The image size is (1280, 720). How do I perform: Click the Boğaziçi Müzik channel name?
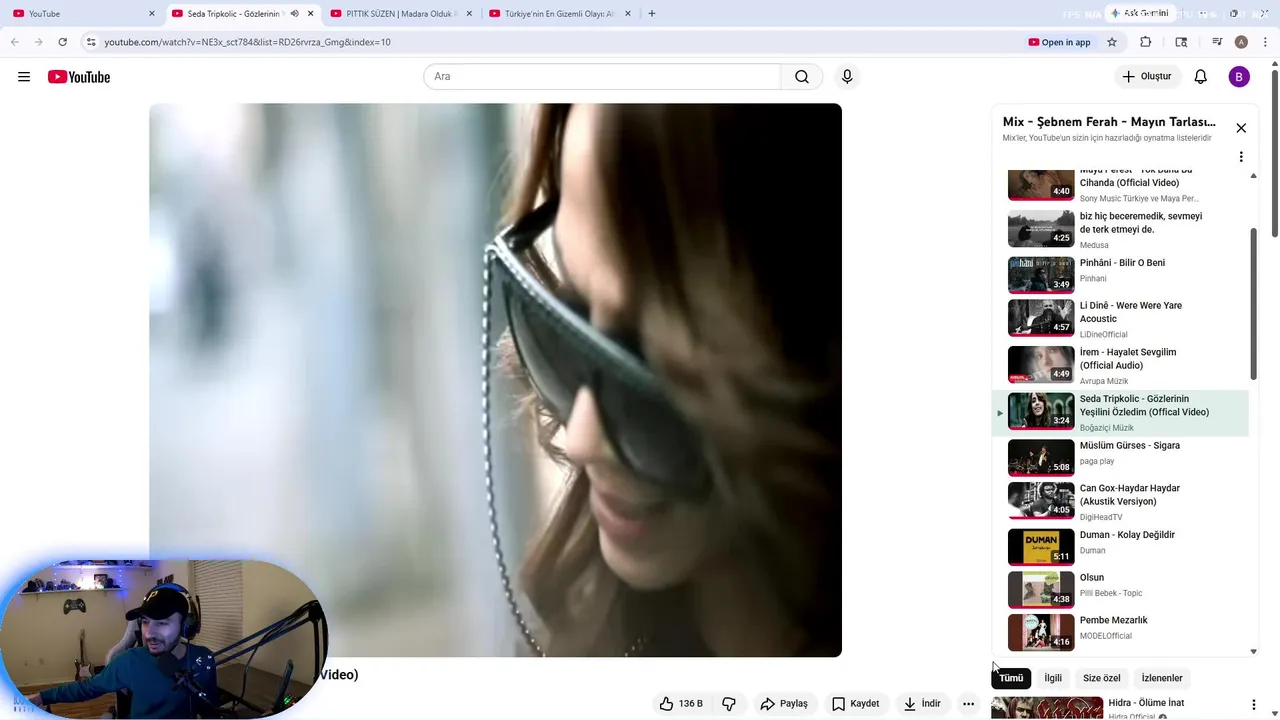(x=1107, y=428)
